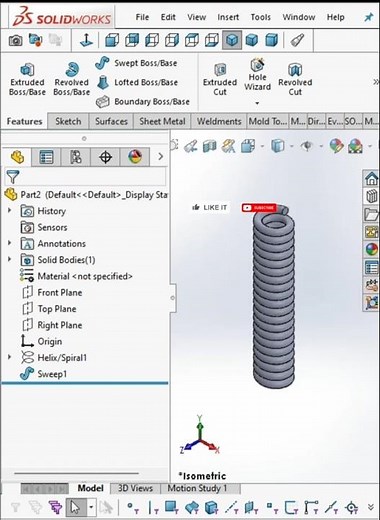
Task: Open the Tools menu
Action: pyautogui.click(x=261, y=17)
